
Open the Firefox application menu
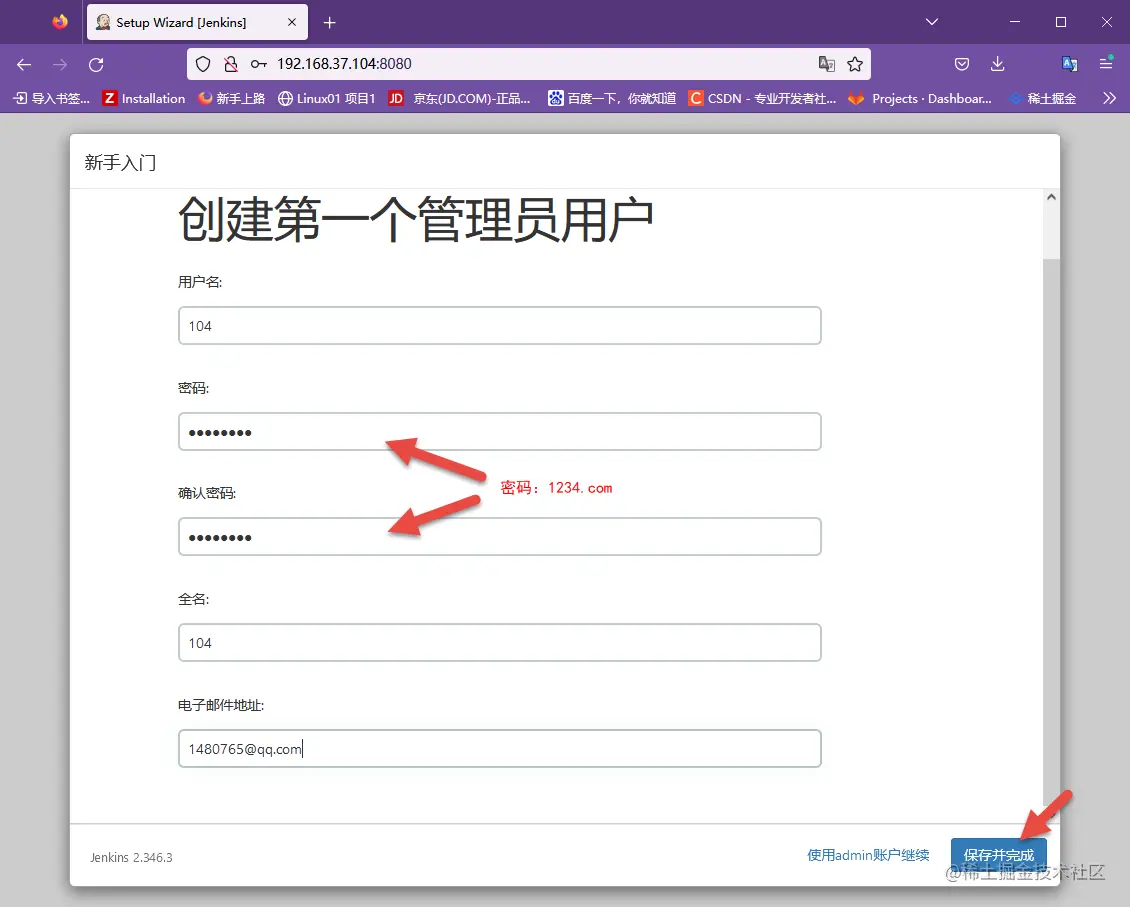pyautogui.click(x=1106, y=64)
